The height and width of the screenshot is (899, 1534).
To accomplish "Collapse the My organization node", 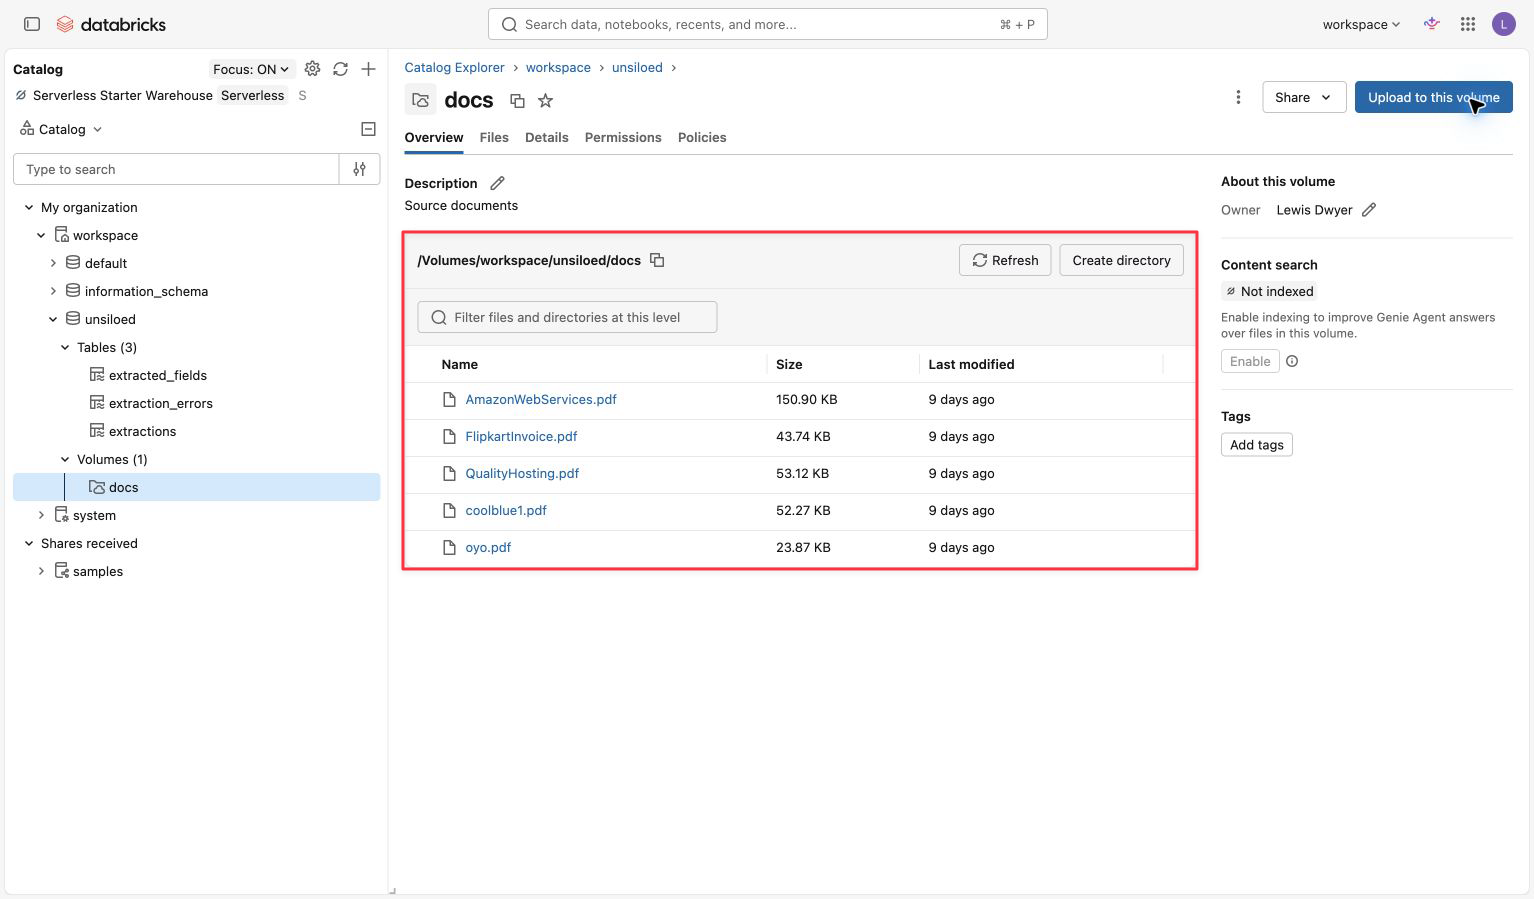I will coord(29,207).
